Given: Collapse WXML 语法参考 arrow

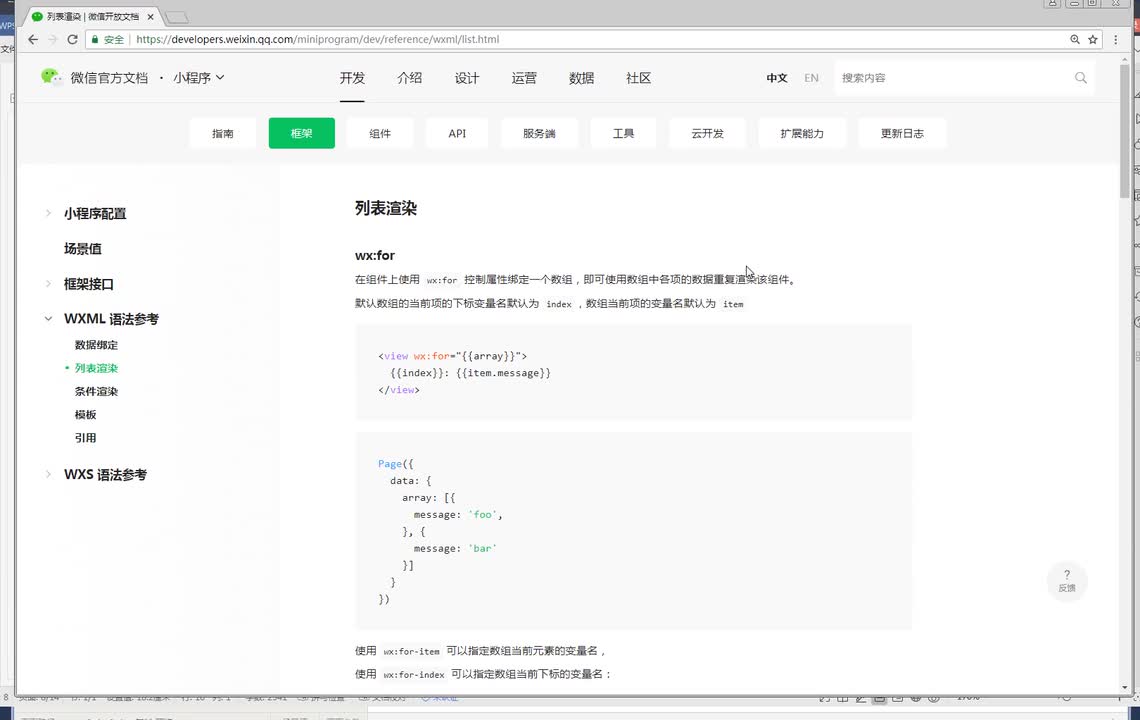Looking at the screenshot, I should point(48,319).
